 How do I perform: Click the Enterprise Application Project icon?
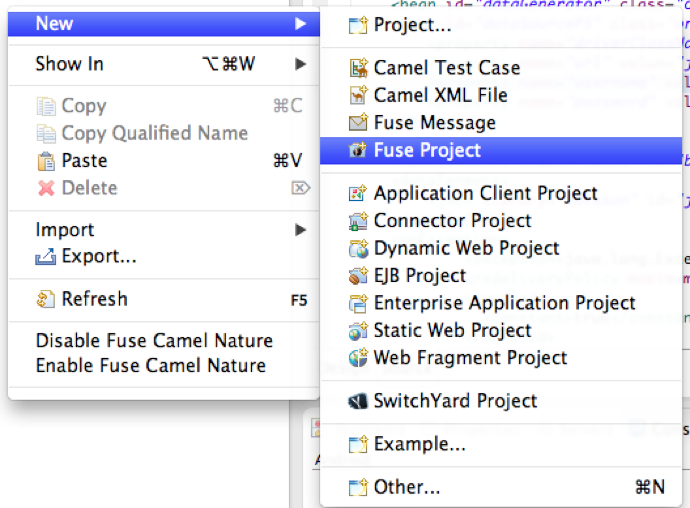[x=358, y=303]
